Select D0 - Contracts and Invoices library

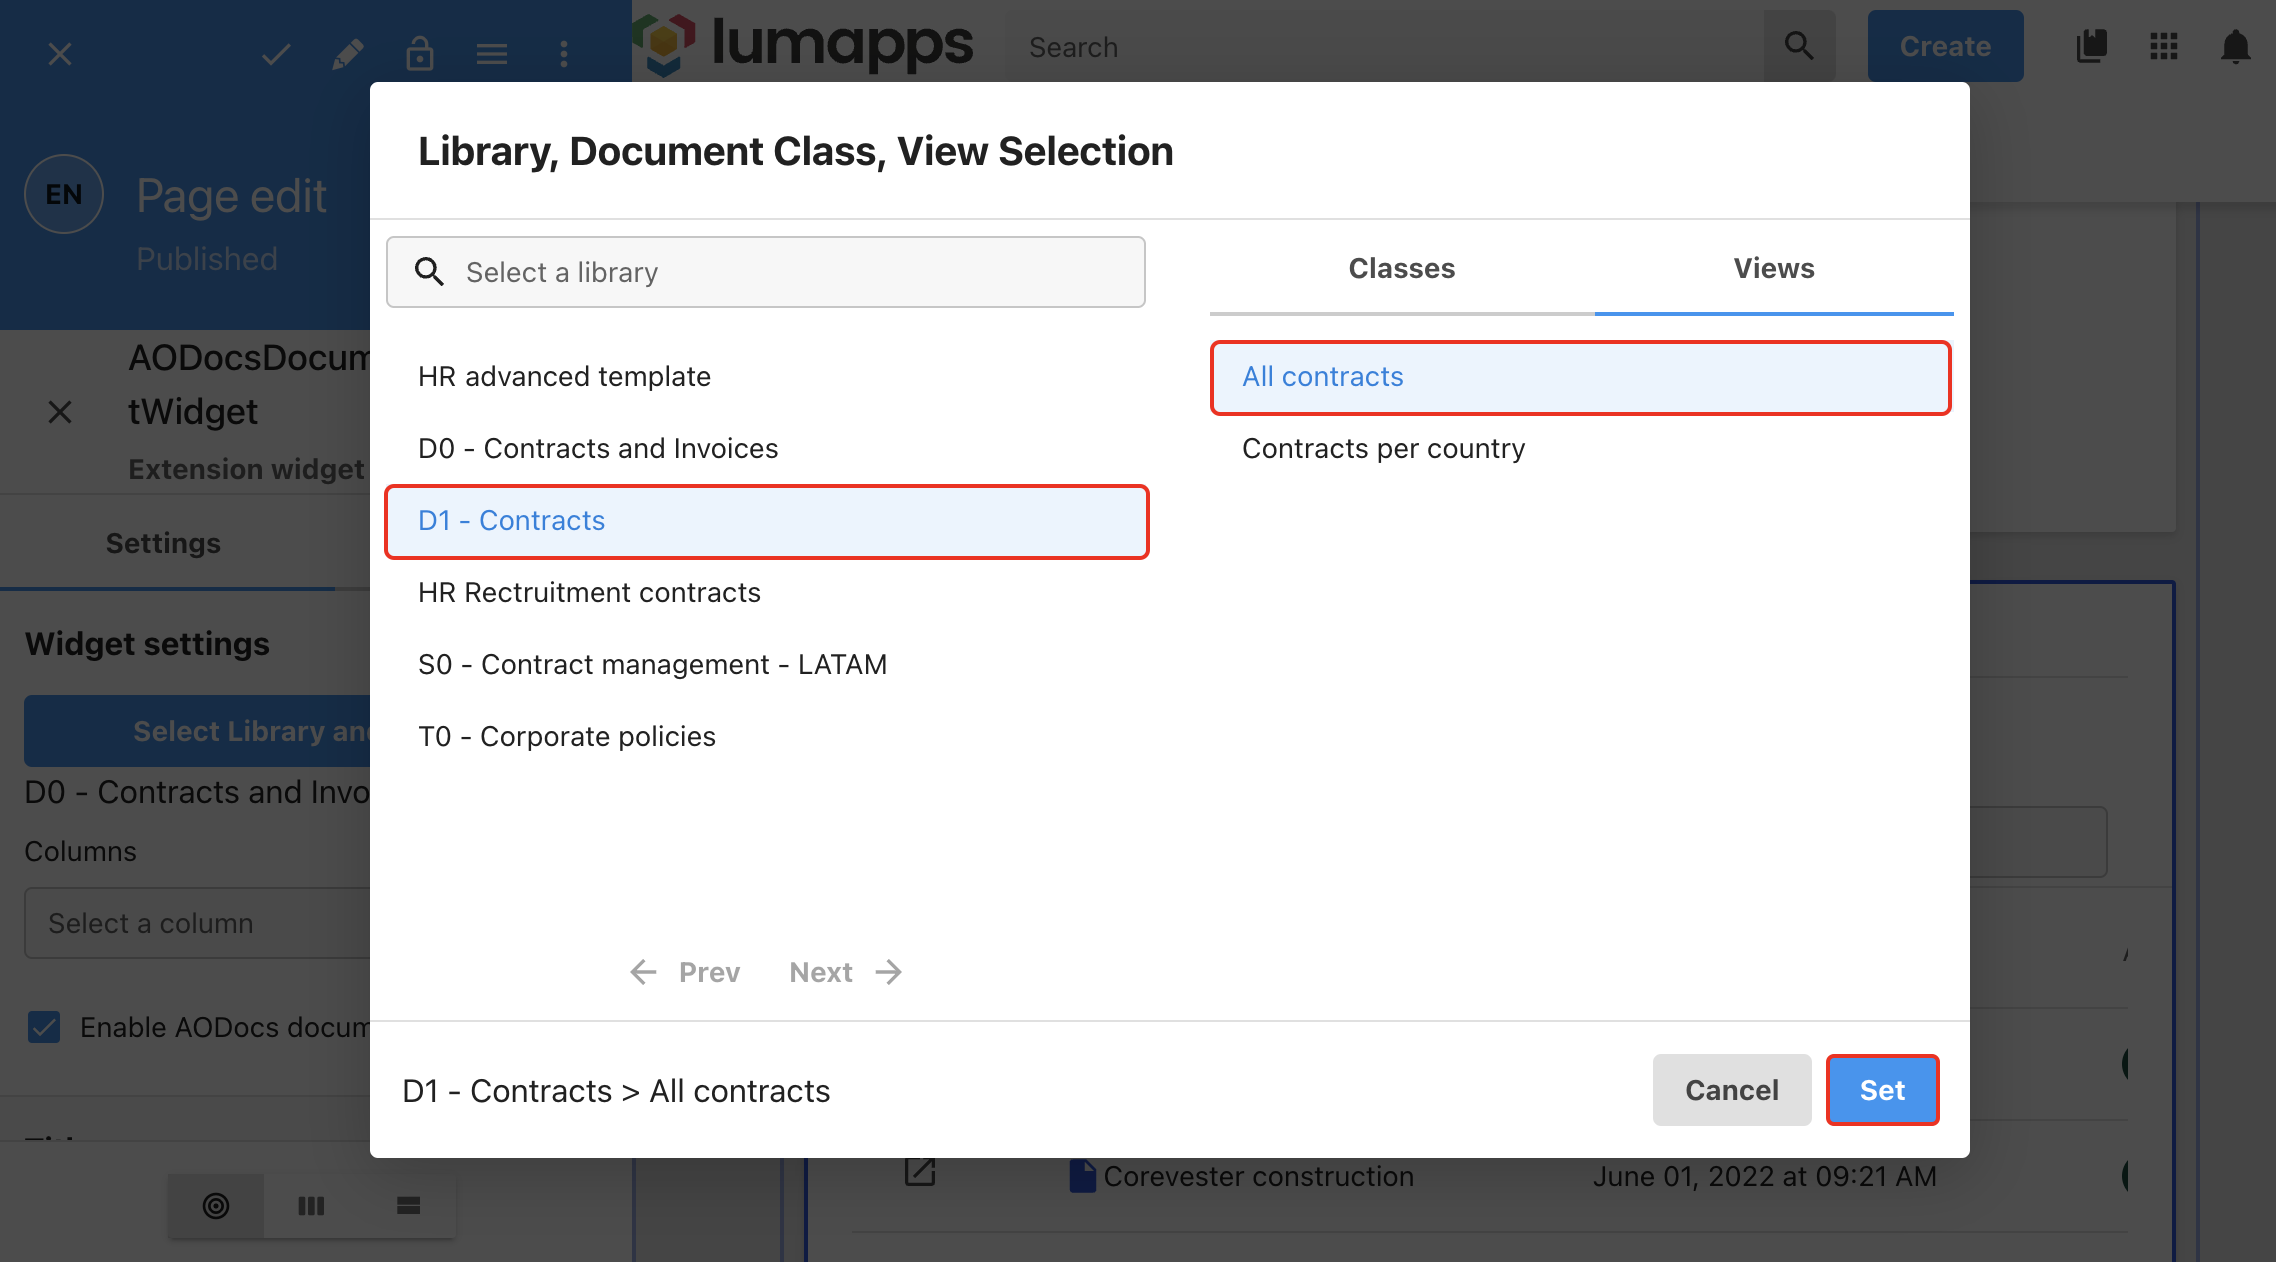pos(766,448)
